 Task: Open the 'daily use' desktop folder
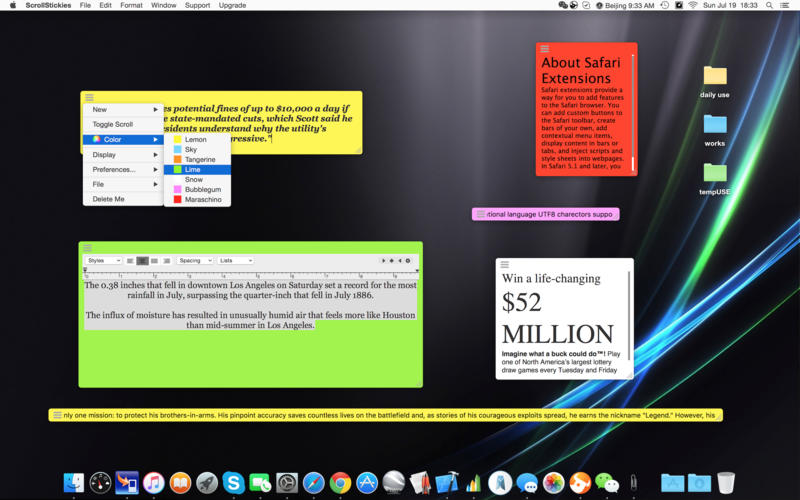(714, 76)
